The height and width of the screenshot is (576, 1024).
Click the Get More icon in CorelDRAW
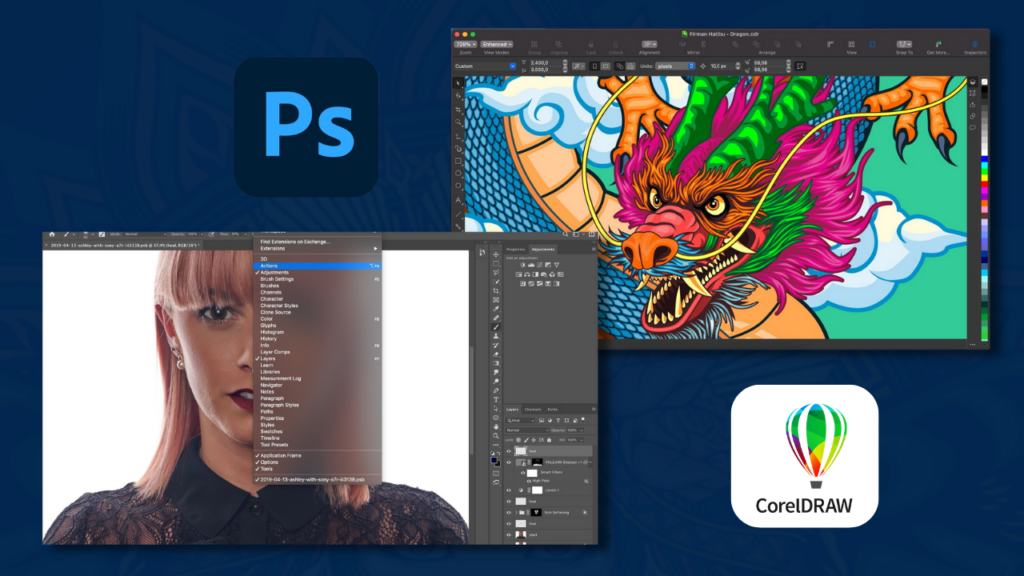click(x=938, y=45)
